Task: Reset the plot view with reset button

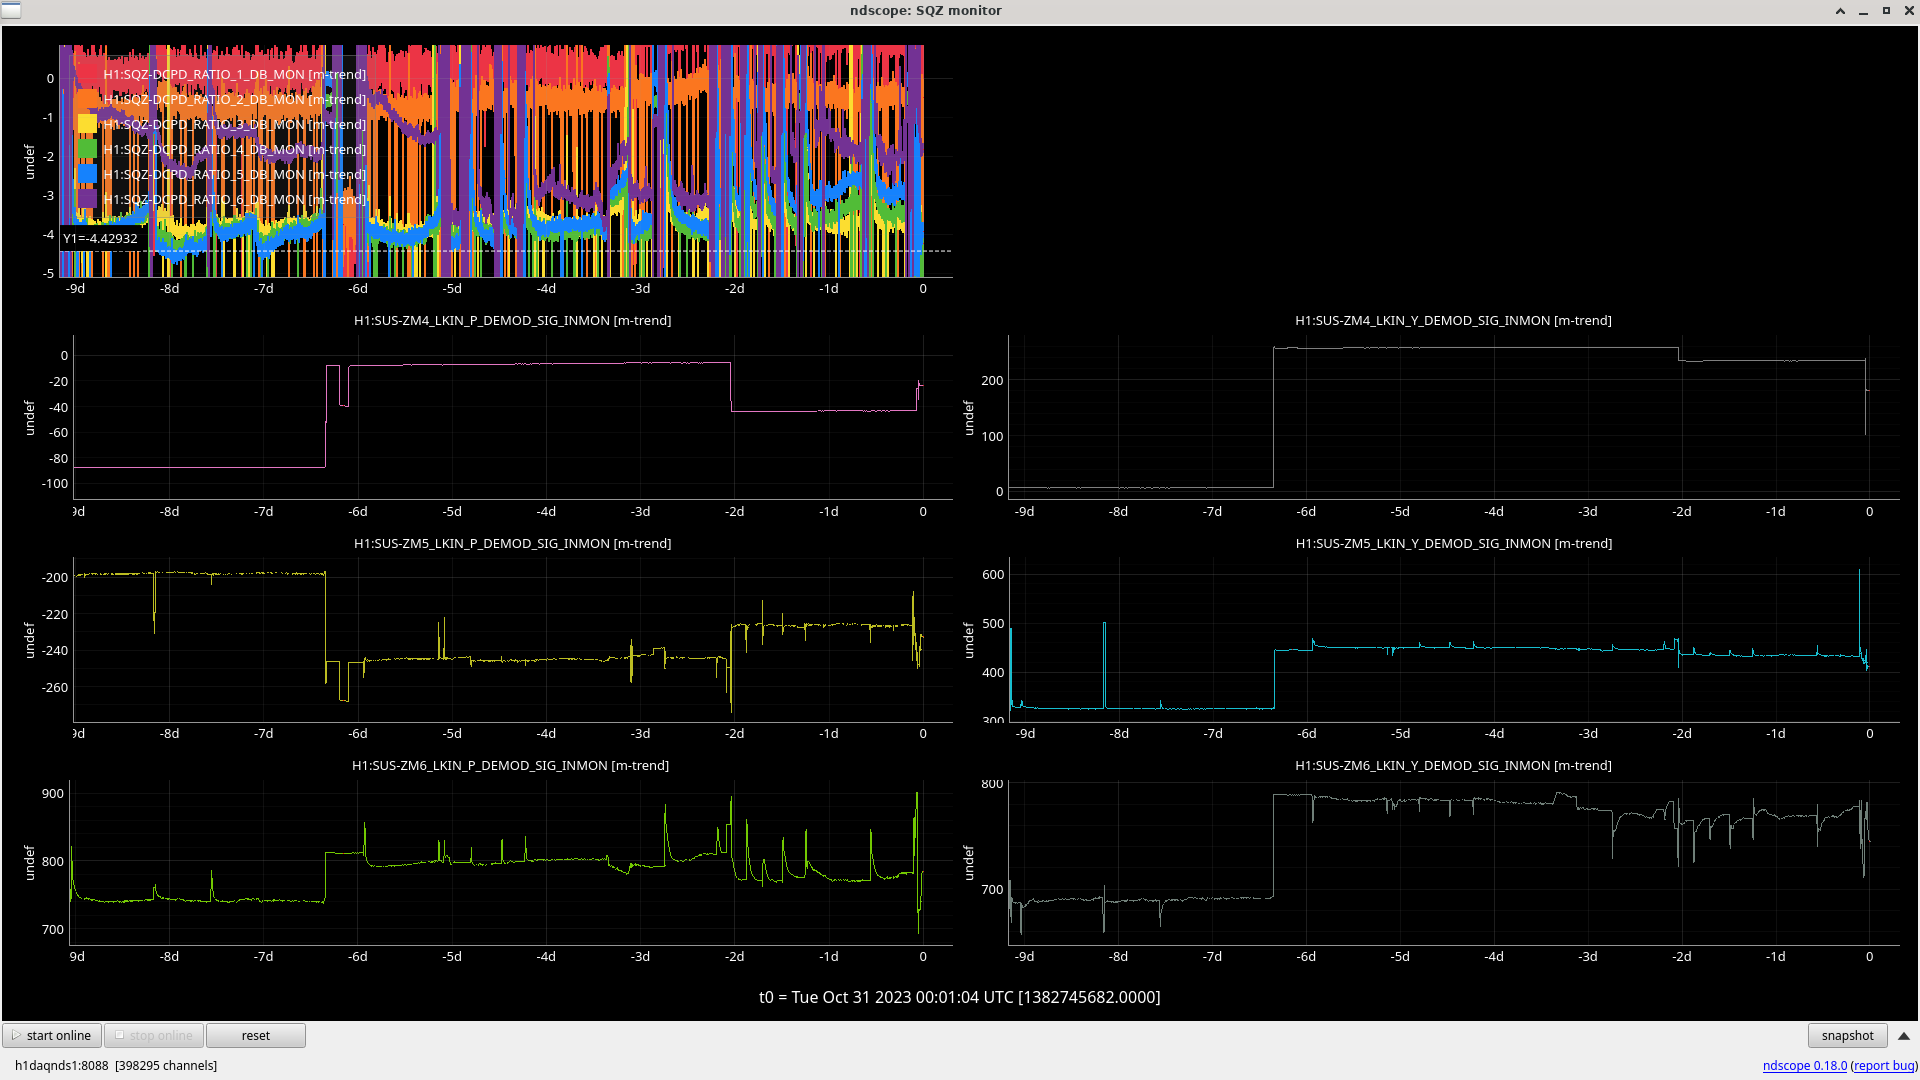Action: coord(256,1035)
